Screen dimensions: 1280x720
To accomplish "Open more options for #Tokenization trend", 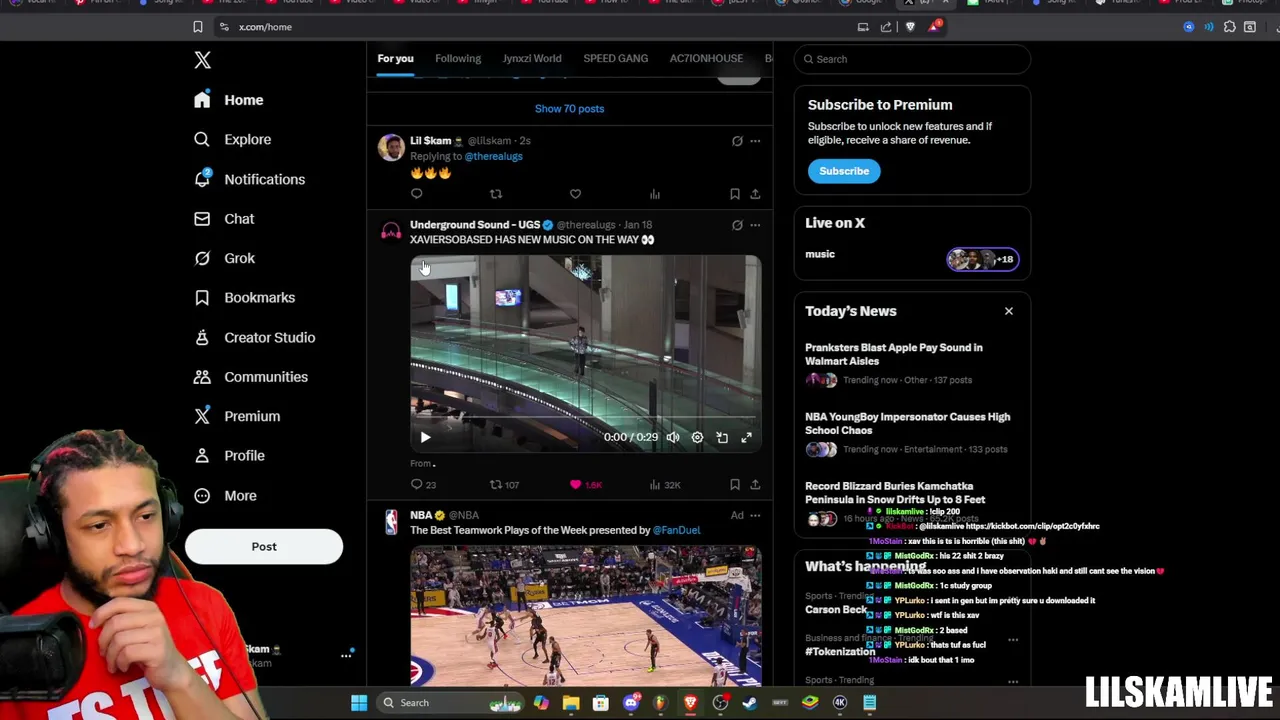I will coord(1013,640).
